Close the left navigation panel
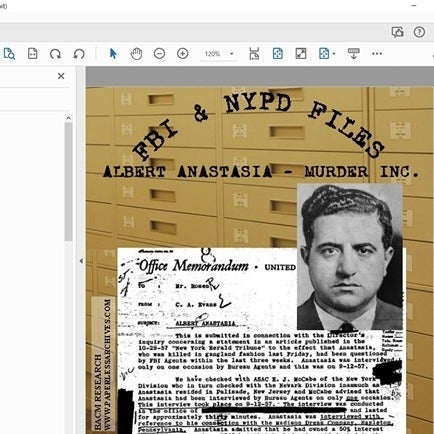This screenshot has height=434, width=434. pos(61,76)
